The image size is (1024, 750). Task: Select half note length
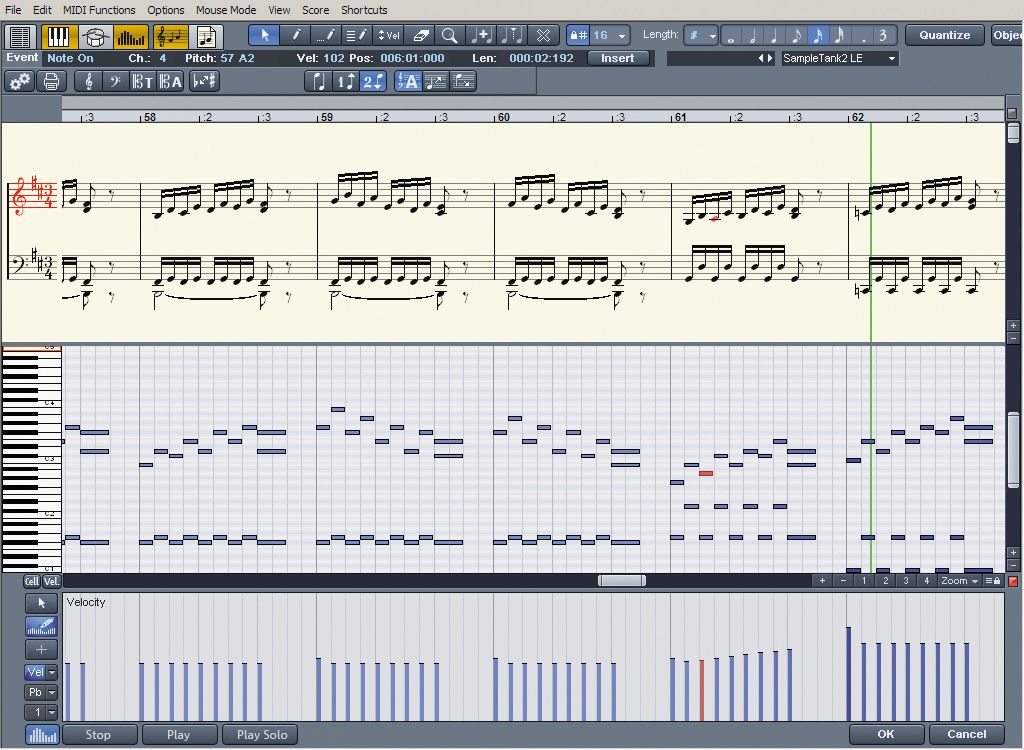[753, 35]
